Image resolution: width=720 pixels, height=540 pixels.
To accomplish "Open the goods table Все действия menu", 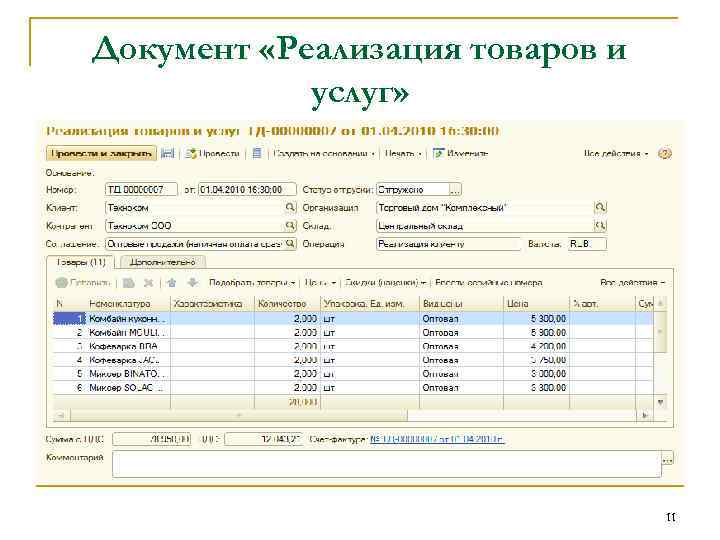I will (632, 283).
